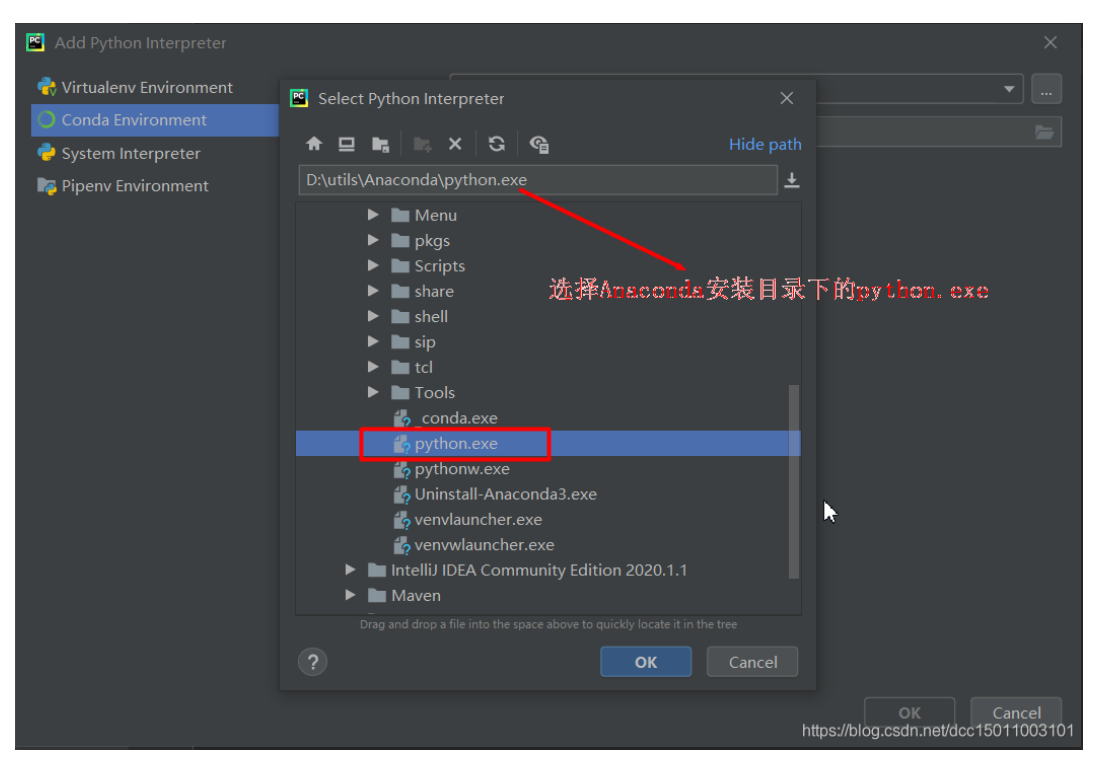Toggle show hidden files and directories icon
The image size is (1100, 775).
(x=539, y=144)
